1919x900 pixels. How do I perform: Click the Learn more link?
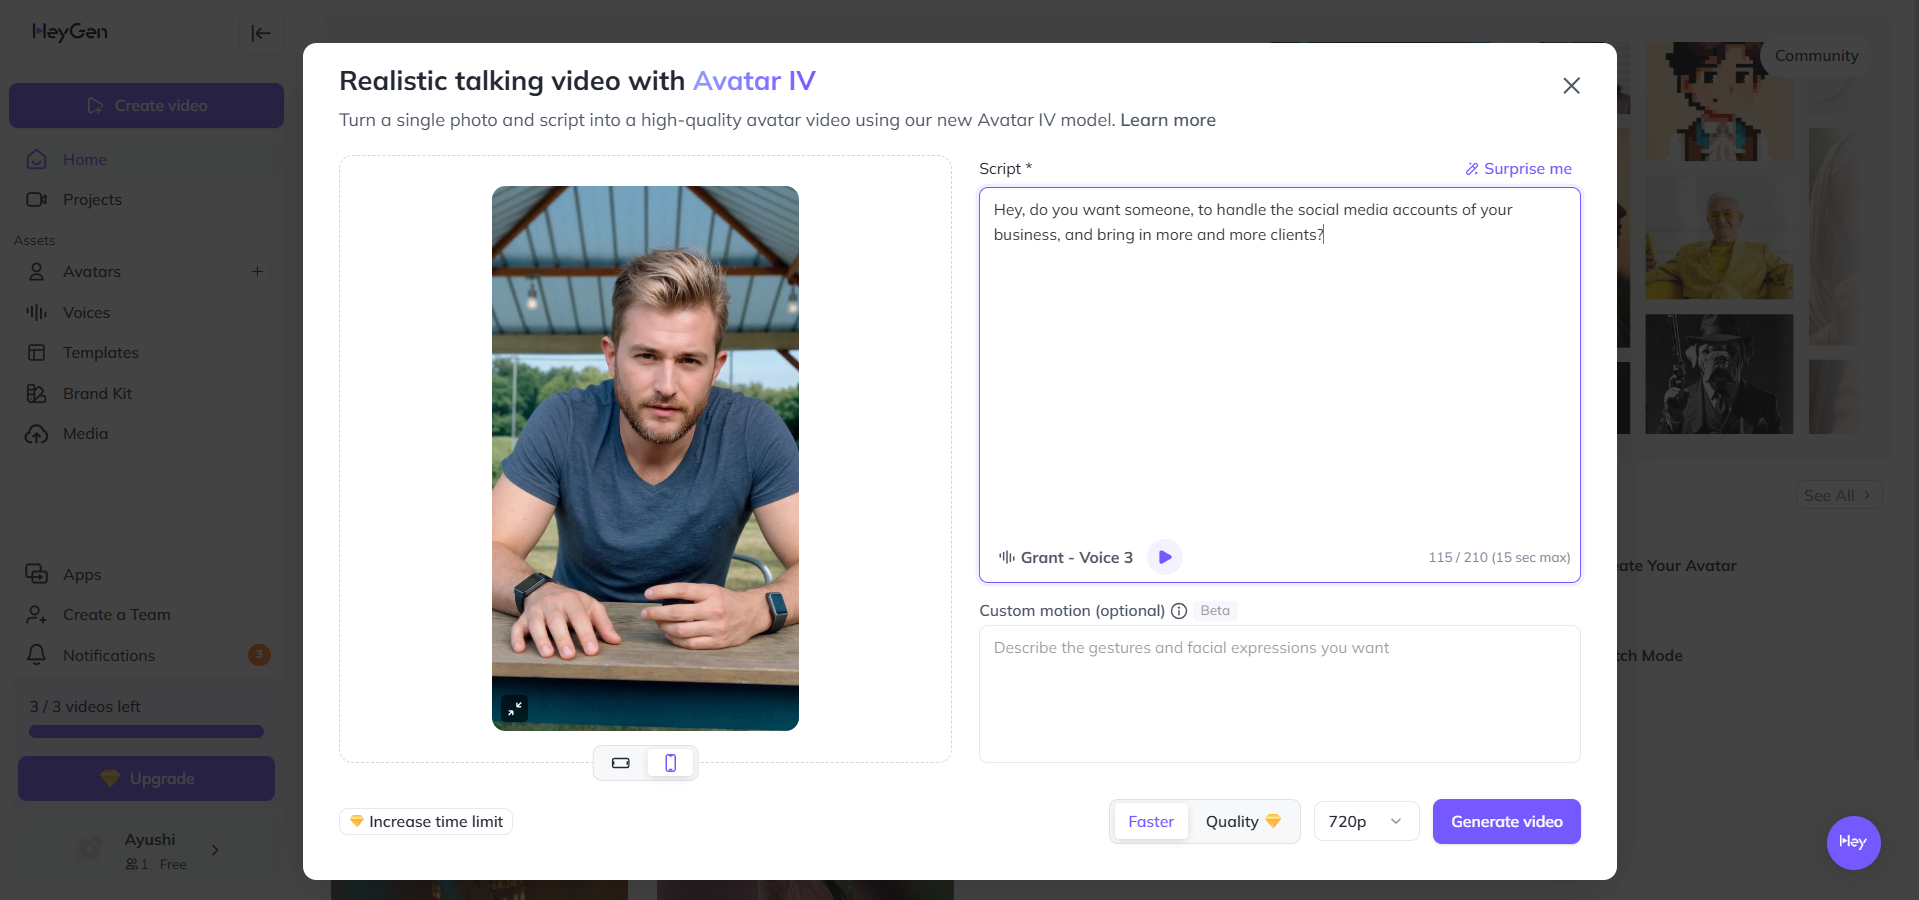tap(1168, 120)
